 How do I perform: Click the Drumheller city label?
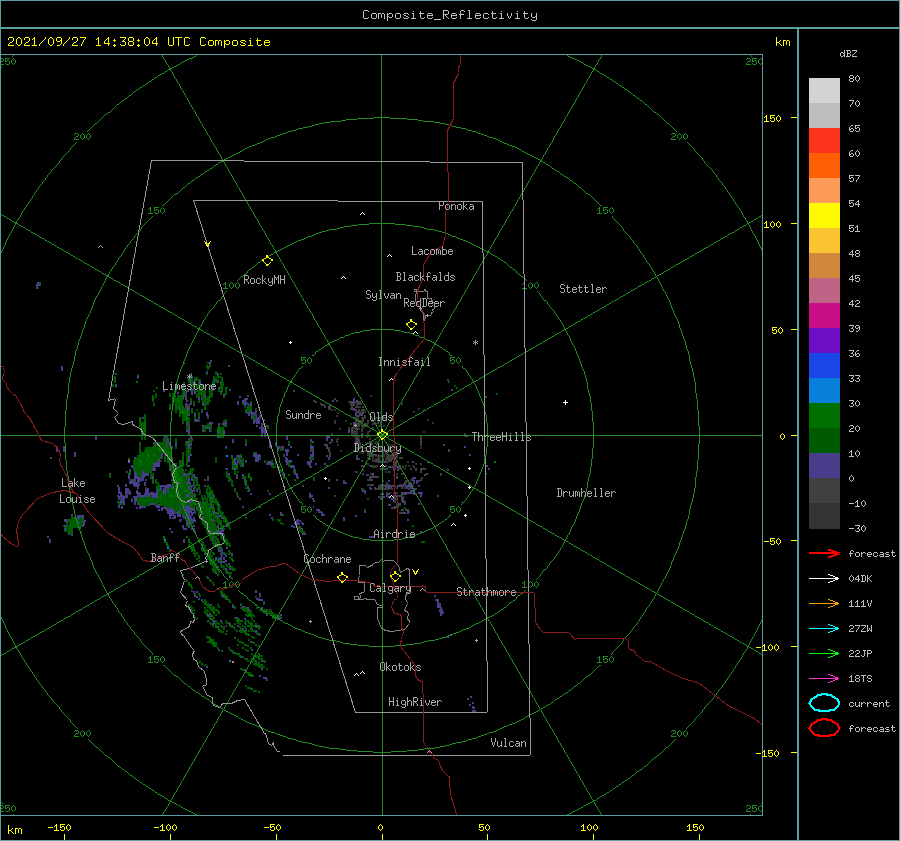coord(586,493)
